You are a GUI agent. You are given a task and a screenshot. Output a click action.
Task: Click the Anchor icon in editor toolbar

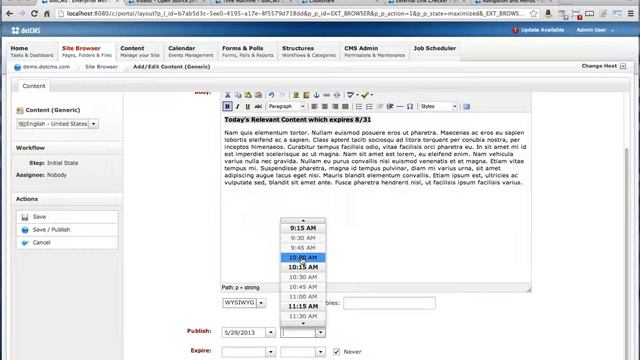(x=316, y=95)
